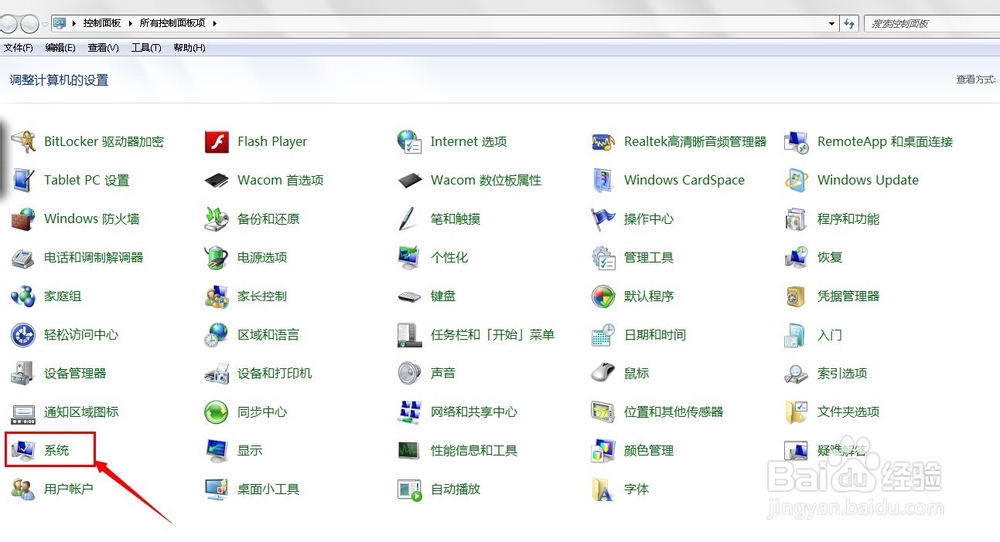Screen dimensions: 1000x542
Task: Open the 性能信息和工具 link
Action: pyautogui.click(x=474, y=450)
